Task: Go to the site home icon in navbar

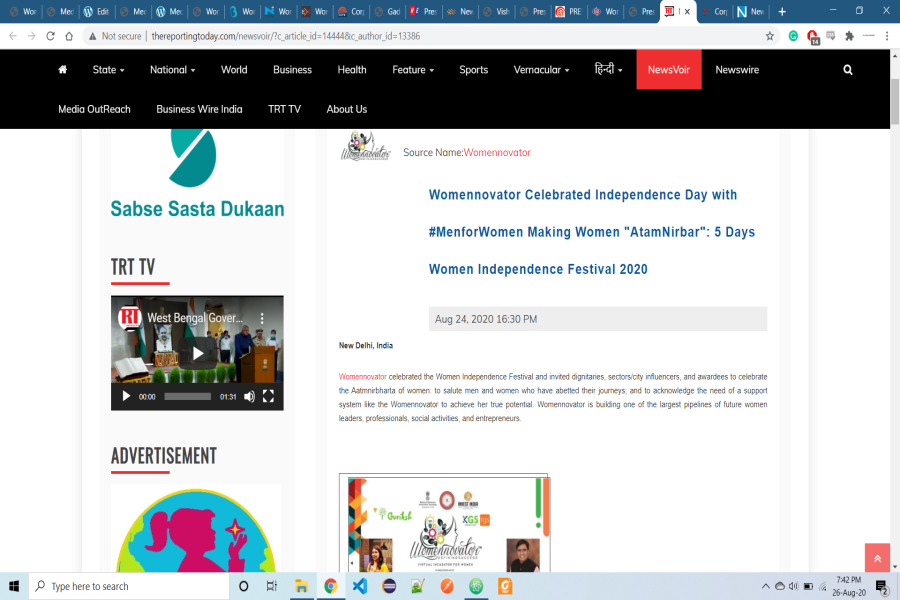Action: [x=63, y=69]
